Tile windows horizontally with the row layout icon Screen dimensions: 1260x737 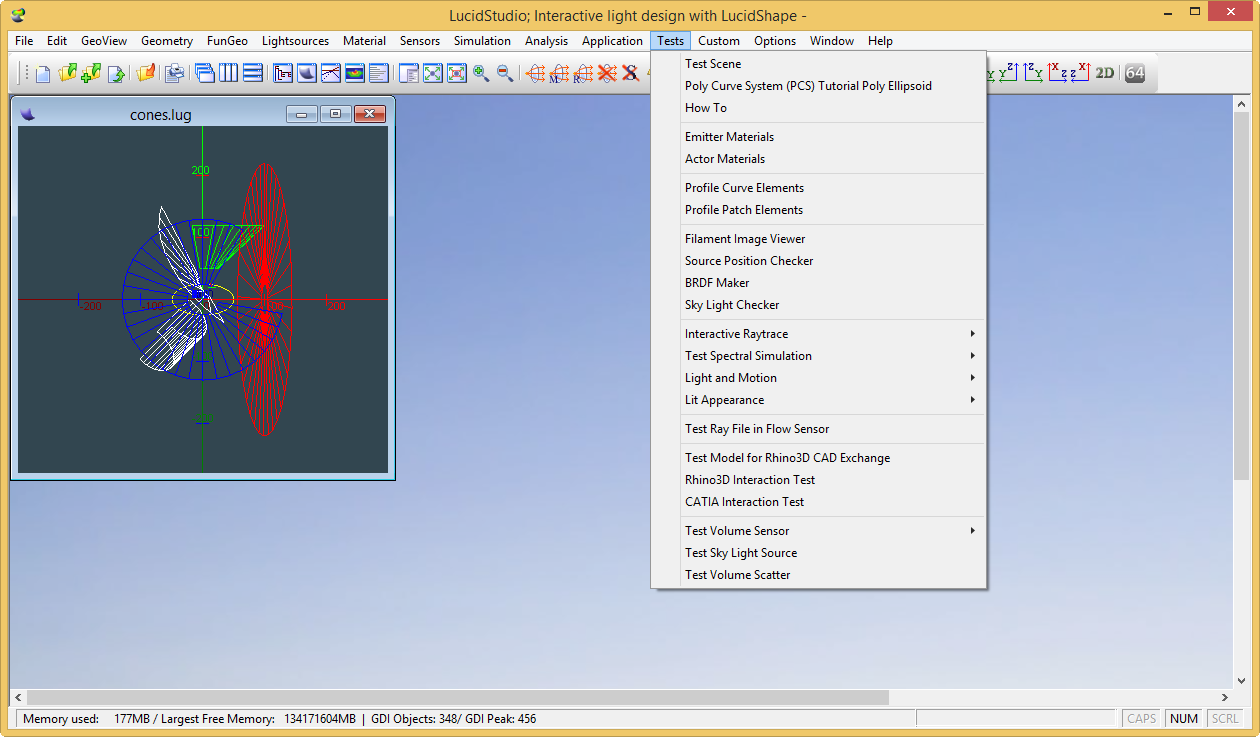pyautogui.click(x=253, y=73)
